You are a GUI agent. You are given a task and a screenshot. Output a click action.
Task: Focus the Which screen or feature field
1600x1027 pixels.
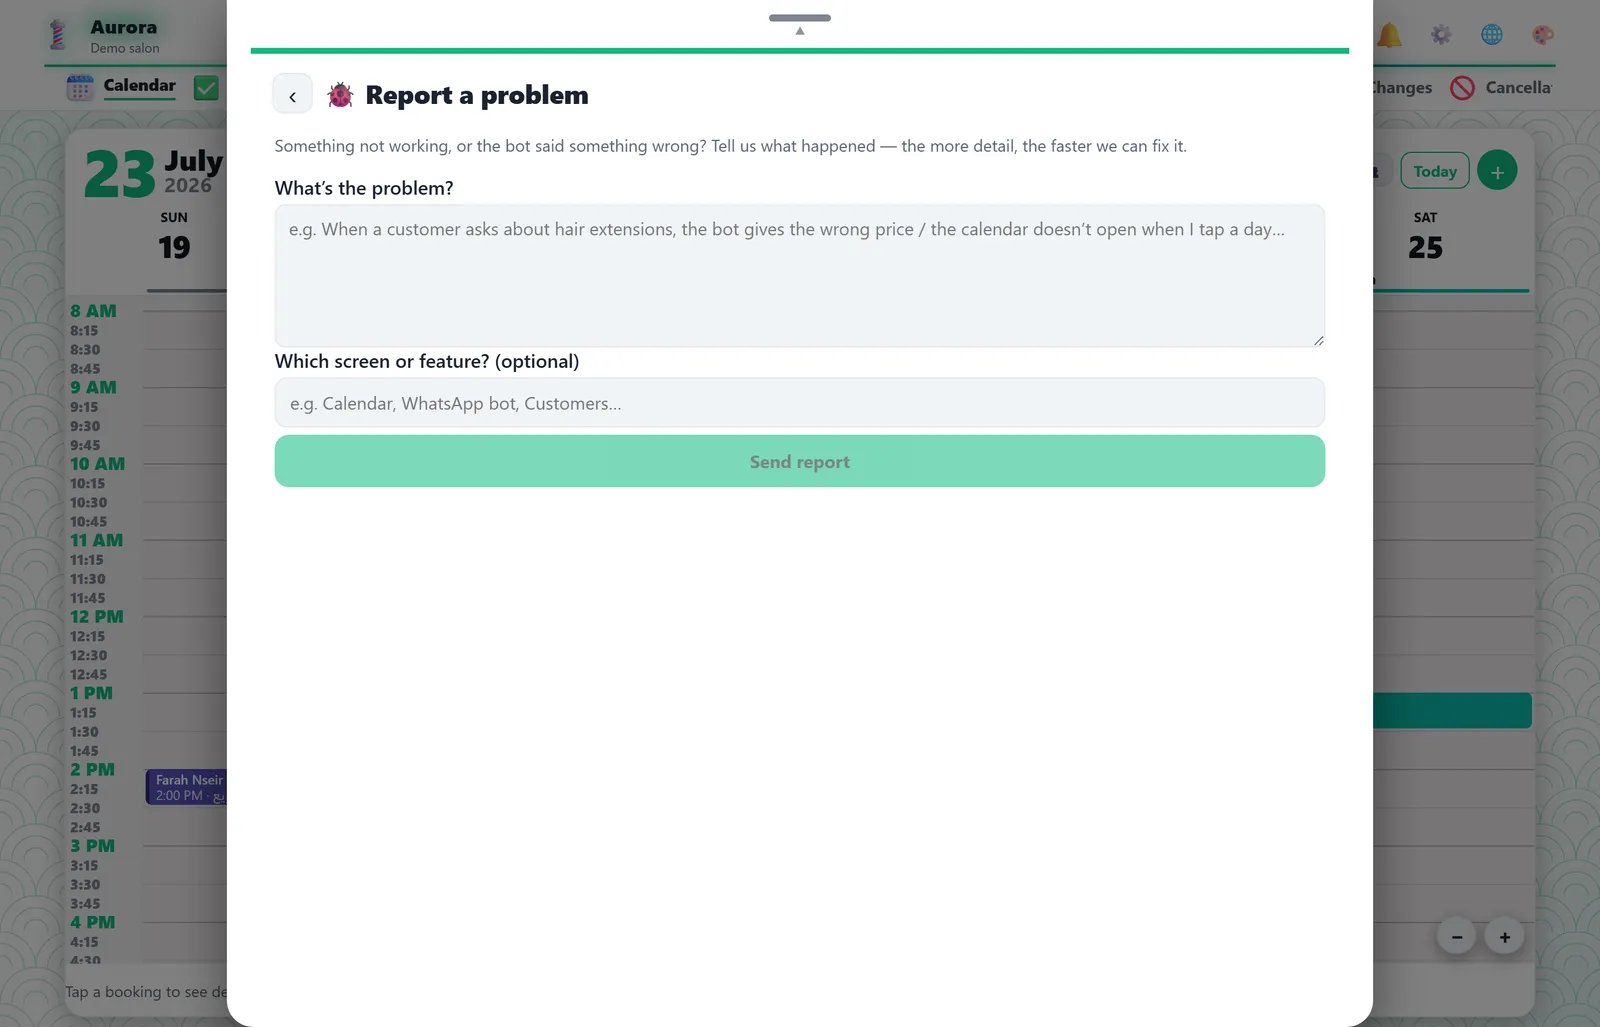point(800,403)
